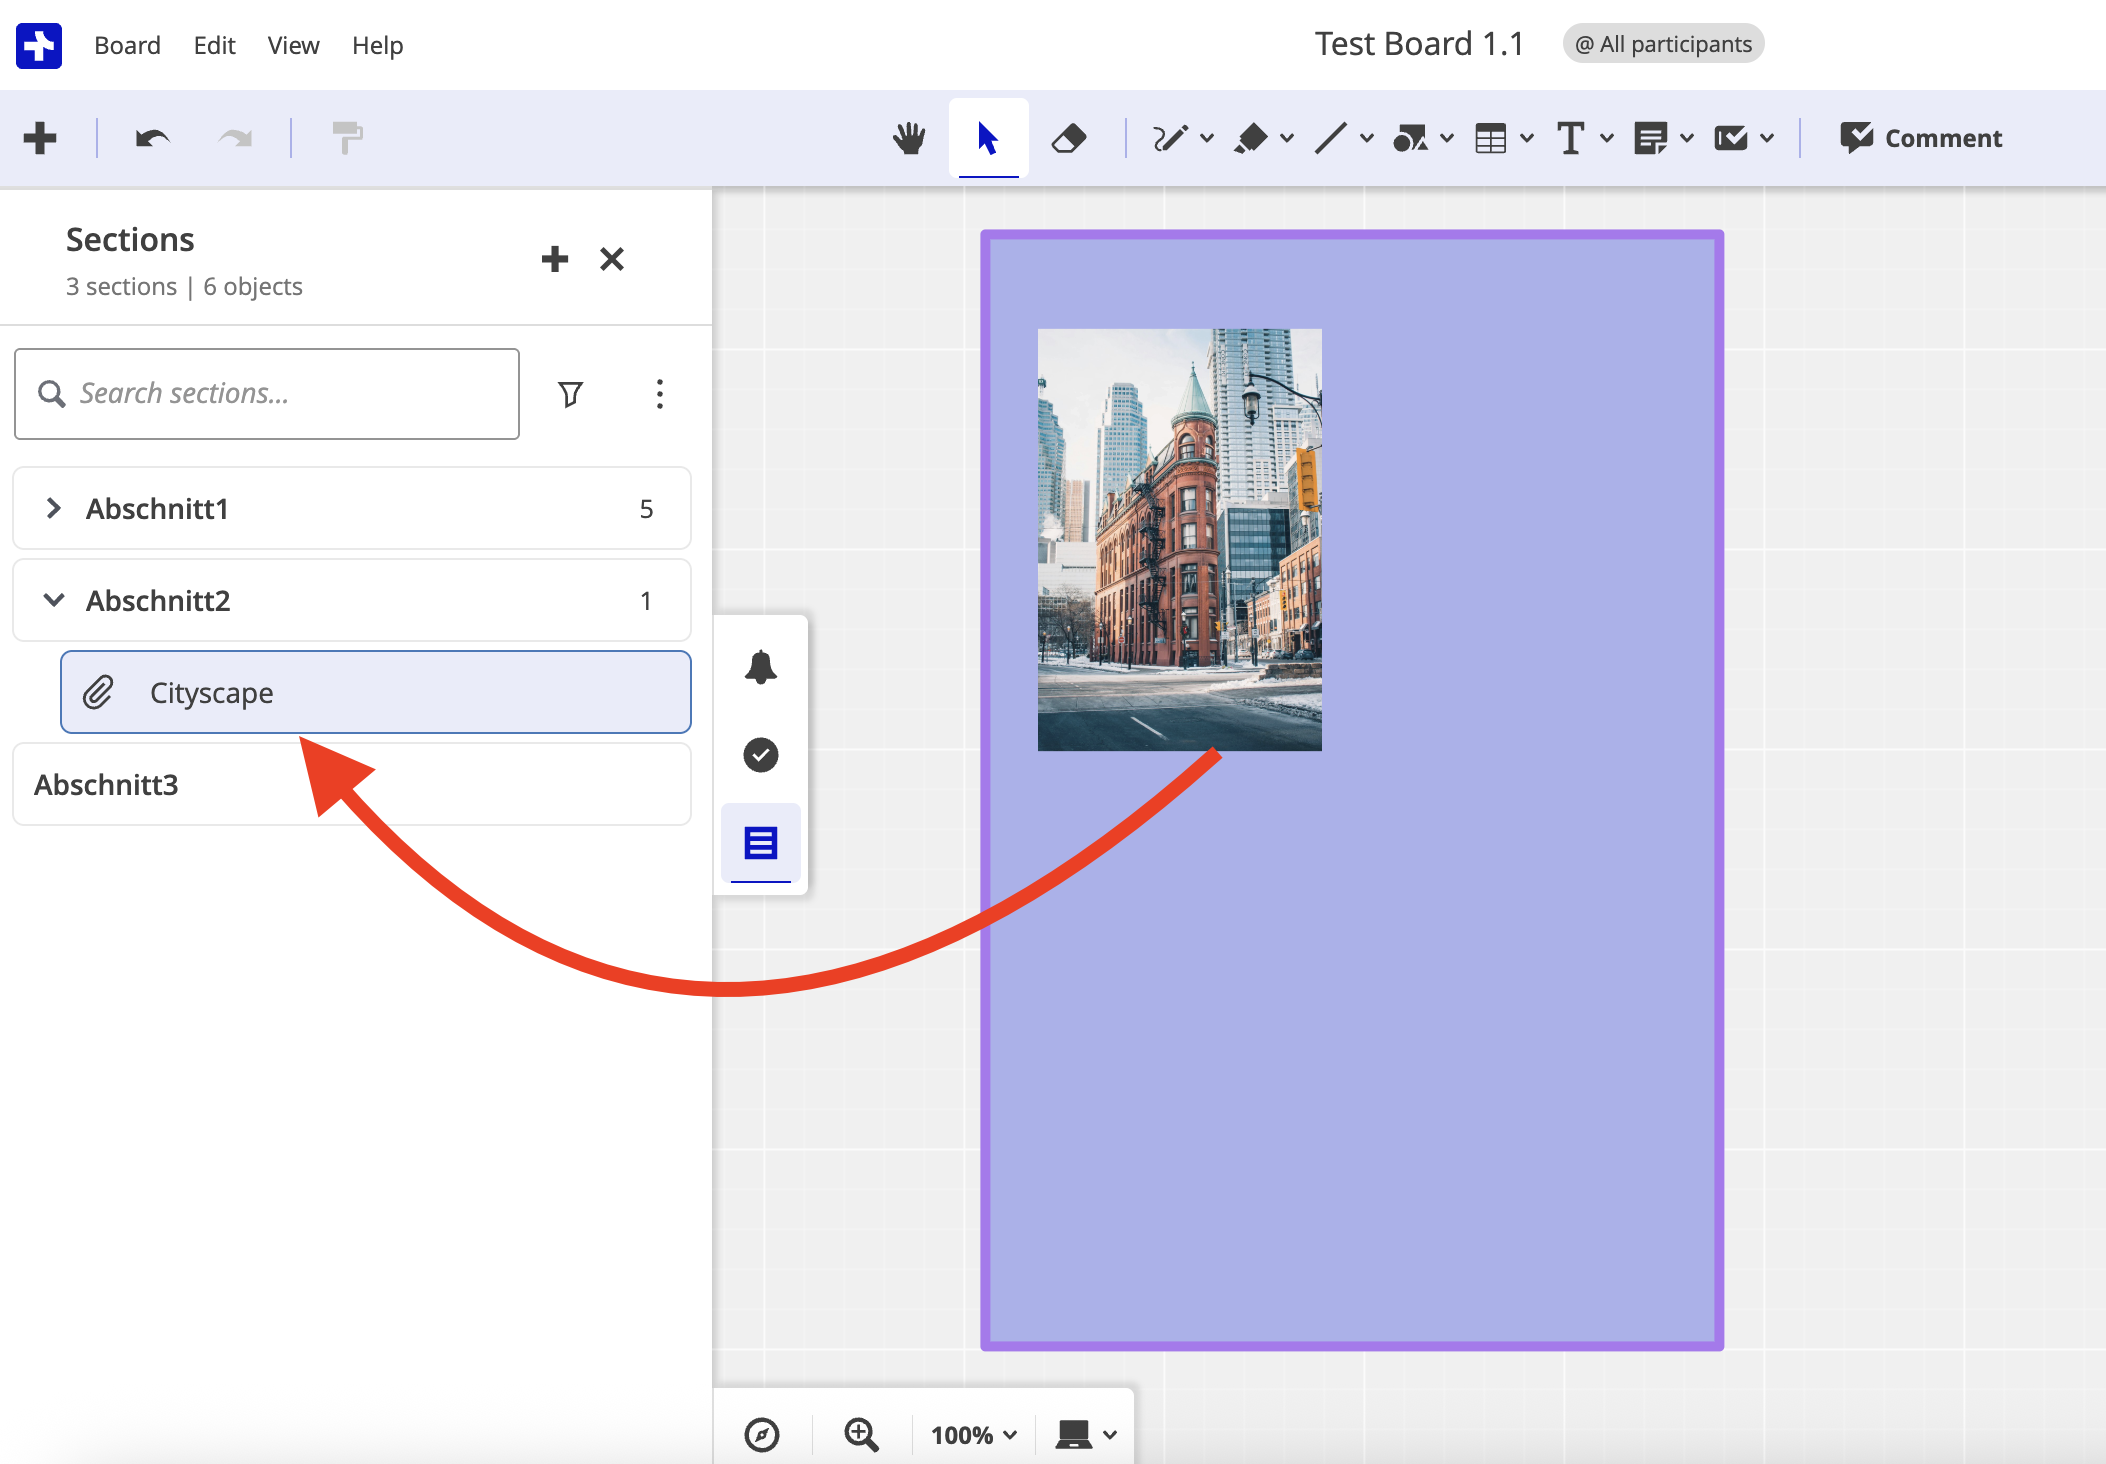This screenshot has height=1464, width=2106.
Task: Expand the Abschnitt1 section
Action: (x=54, y=508)
